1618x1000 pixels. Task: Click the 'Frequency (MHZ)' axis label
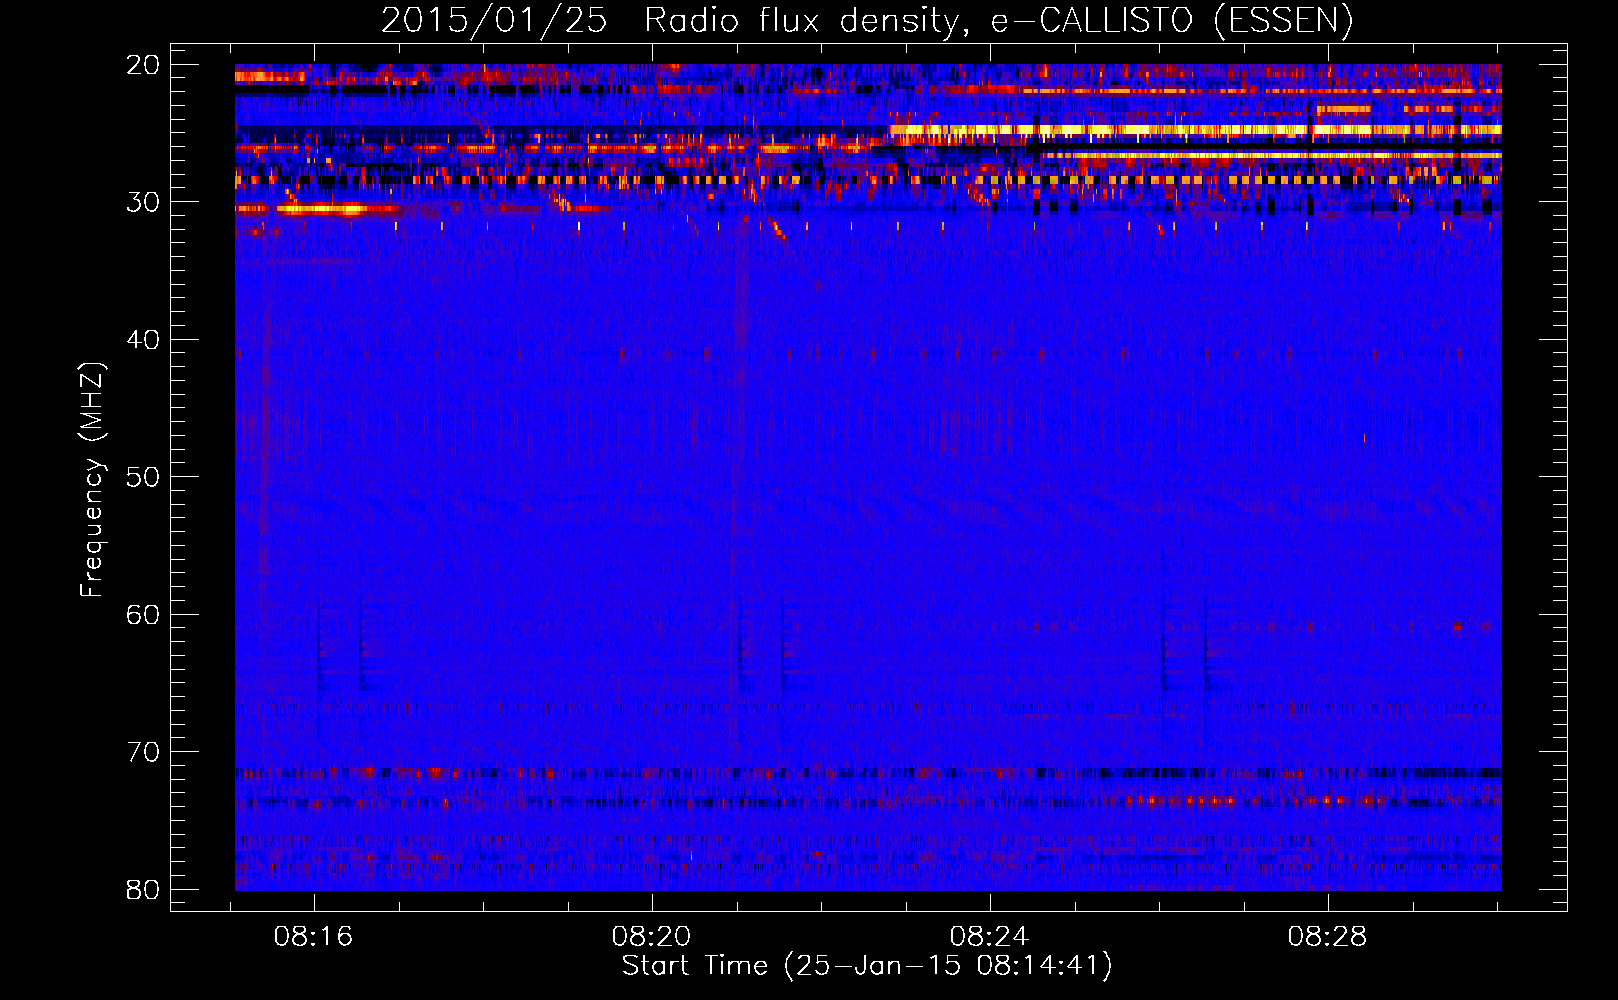tap(92, 480)
